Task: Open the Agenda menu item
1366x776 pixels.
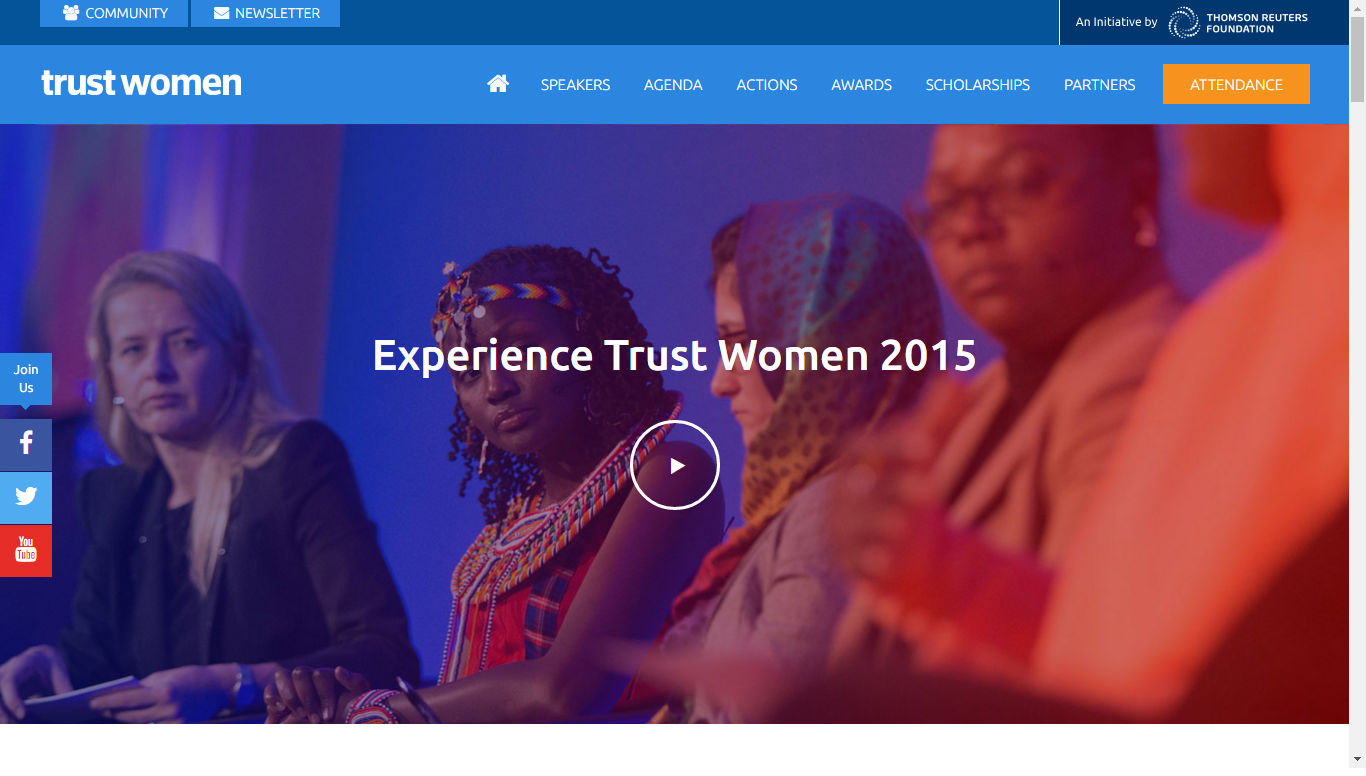Action: click(673, 85)
